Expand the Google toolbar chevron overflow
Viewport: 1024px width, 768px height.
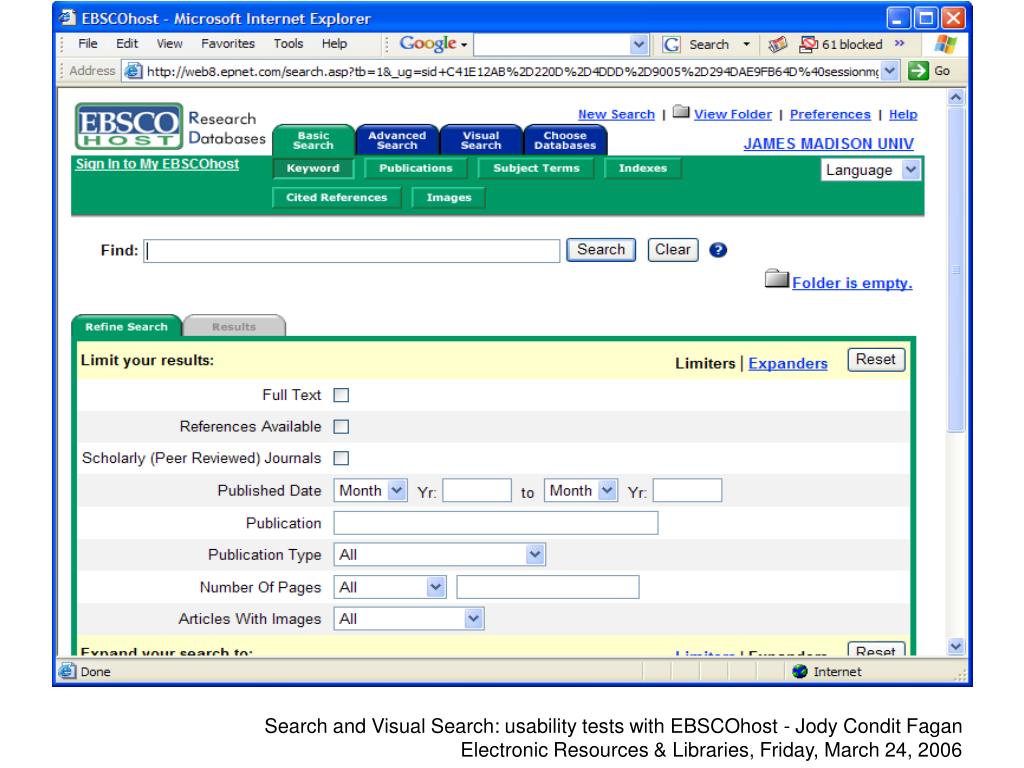click(x=899, y=44)
